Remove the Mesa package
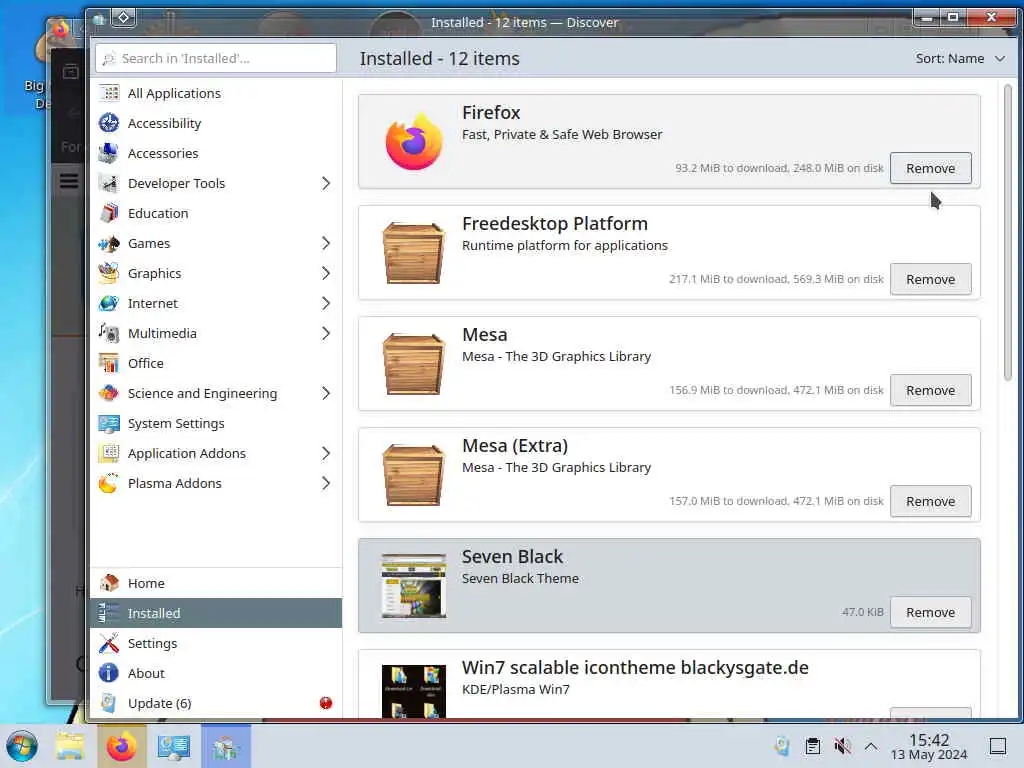 point(931,391)
